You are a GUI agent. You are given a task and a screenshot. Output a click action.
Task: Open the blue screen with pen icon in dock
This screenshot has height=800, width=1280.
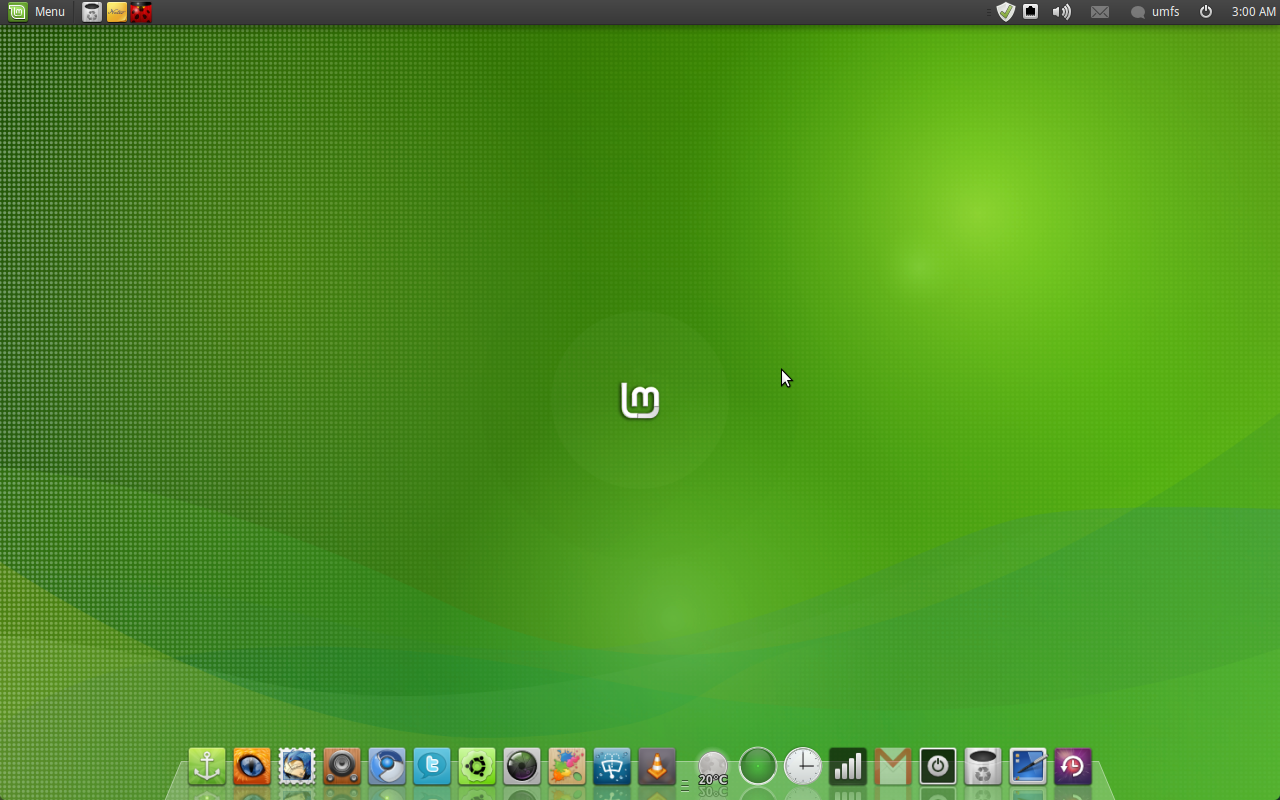1028,767
